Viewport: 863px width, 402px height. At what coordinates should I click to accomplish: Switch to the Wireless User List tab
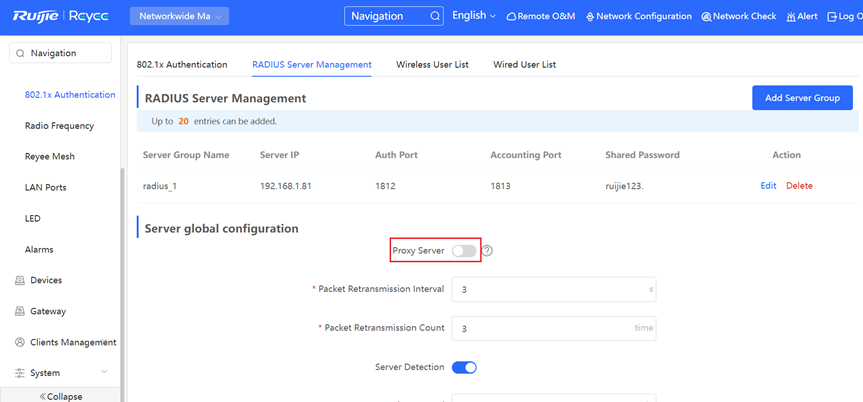click(x=432, y=64)
